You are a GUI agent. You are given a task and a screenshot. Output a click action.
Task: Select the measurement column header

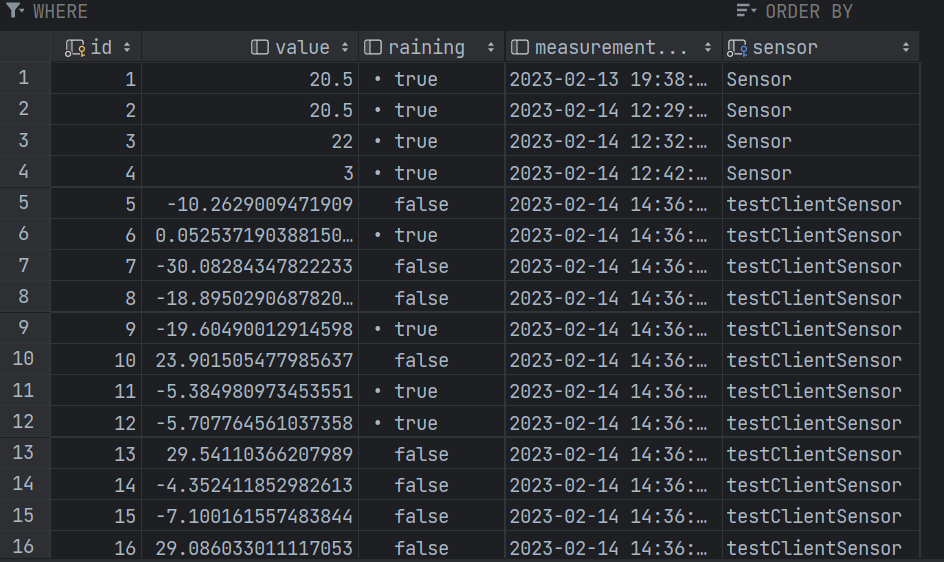(613, 47)
